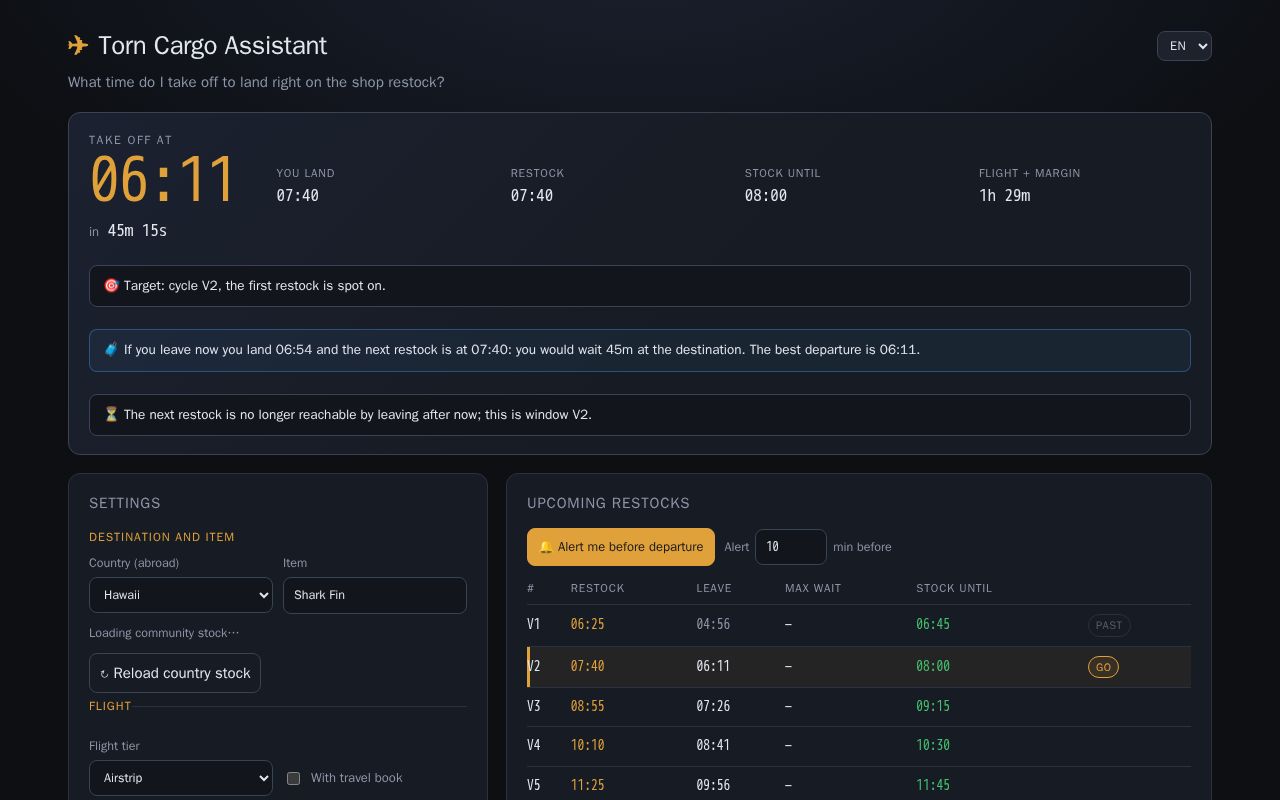Viewport: 1280px width, 800px height.
Task: Click the 45m 15s countdown value
Action: (137, 231)
